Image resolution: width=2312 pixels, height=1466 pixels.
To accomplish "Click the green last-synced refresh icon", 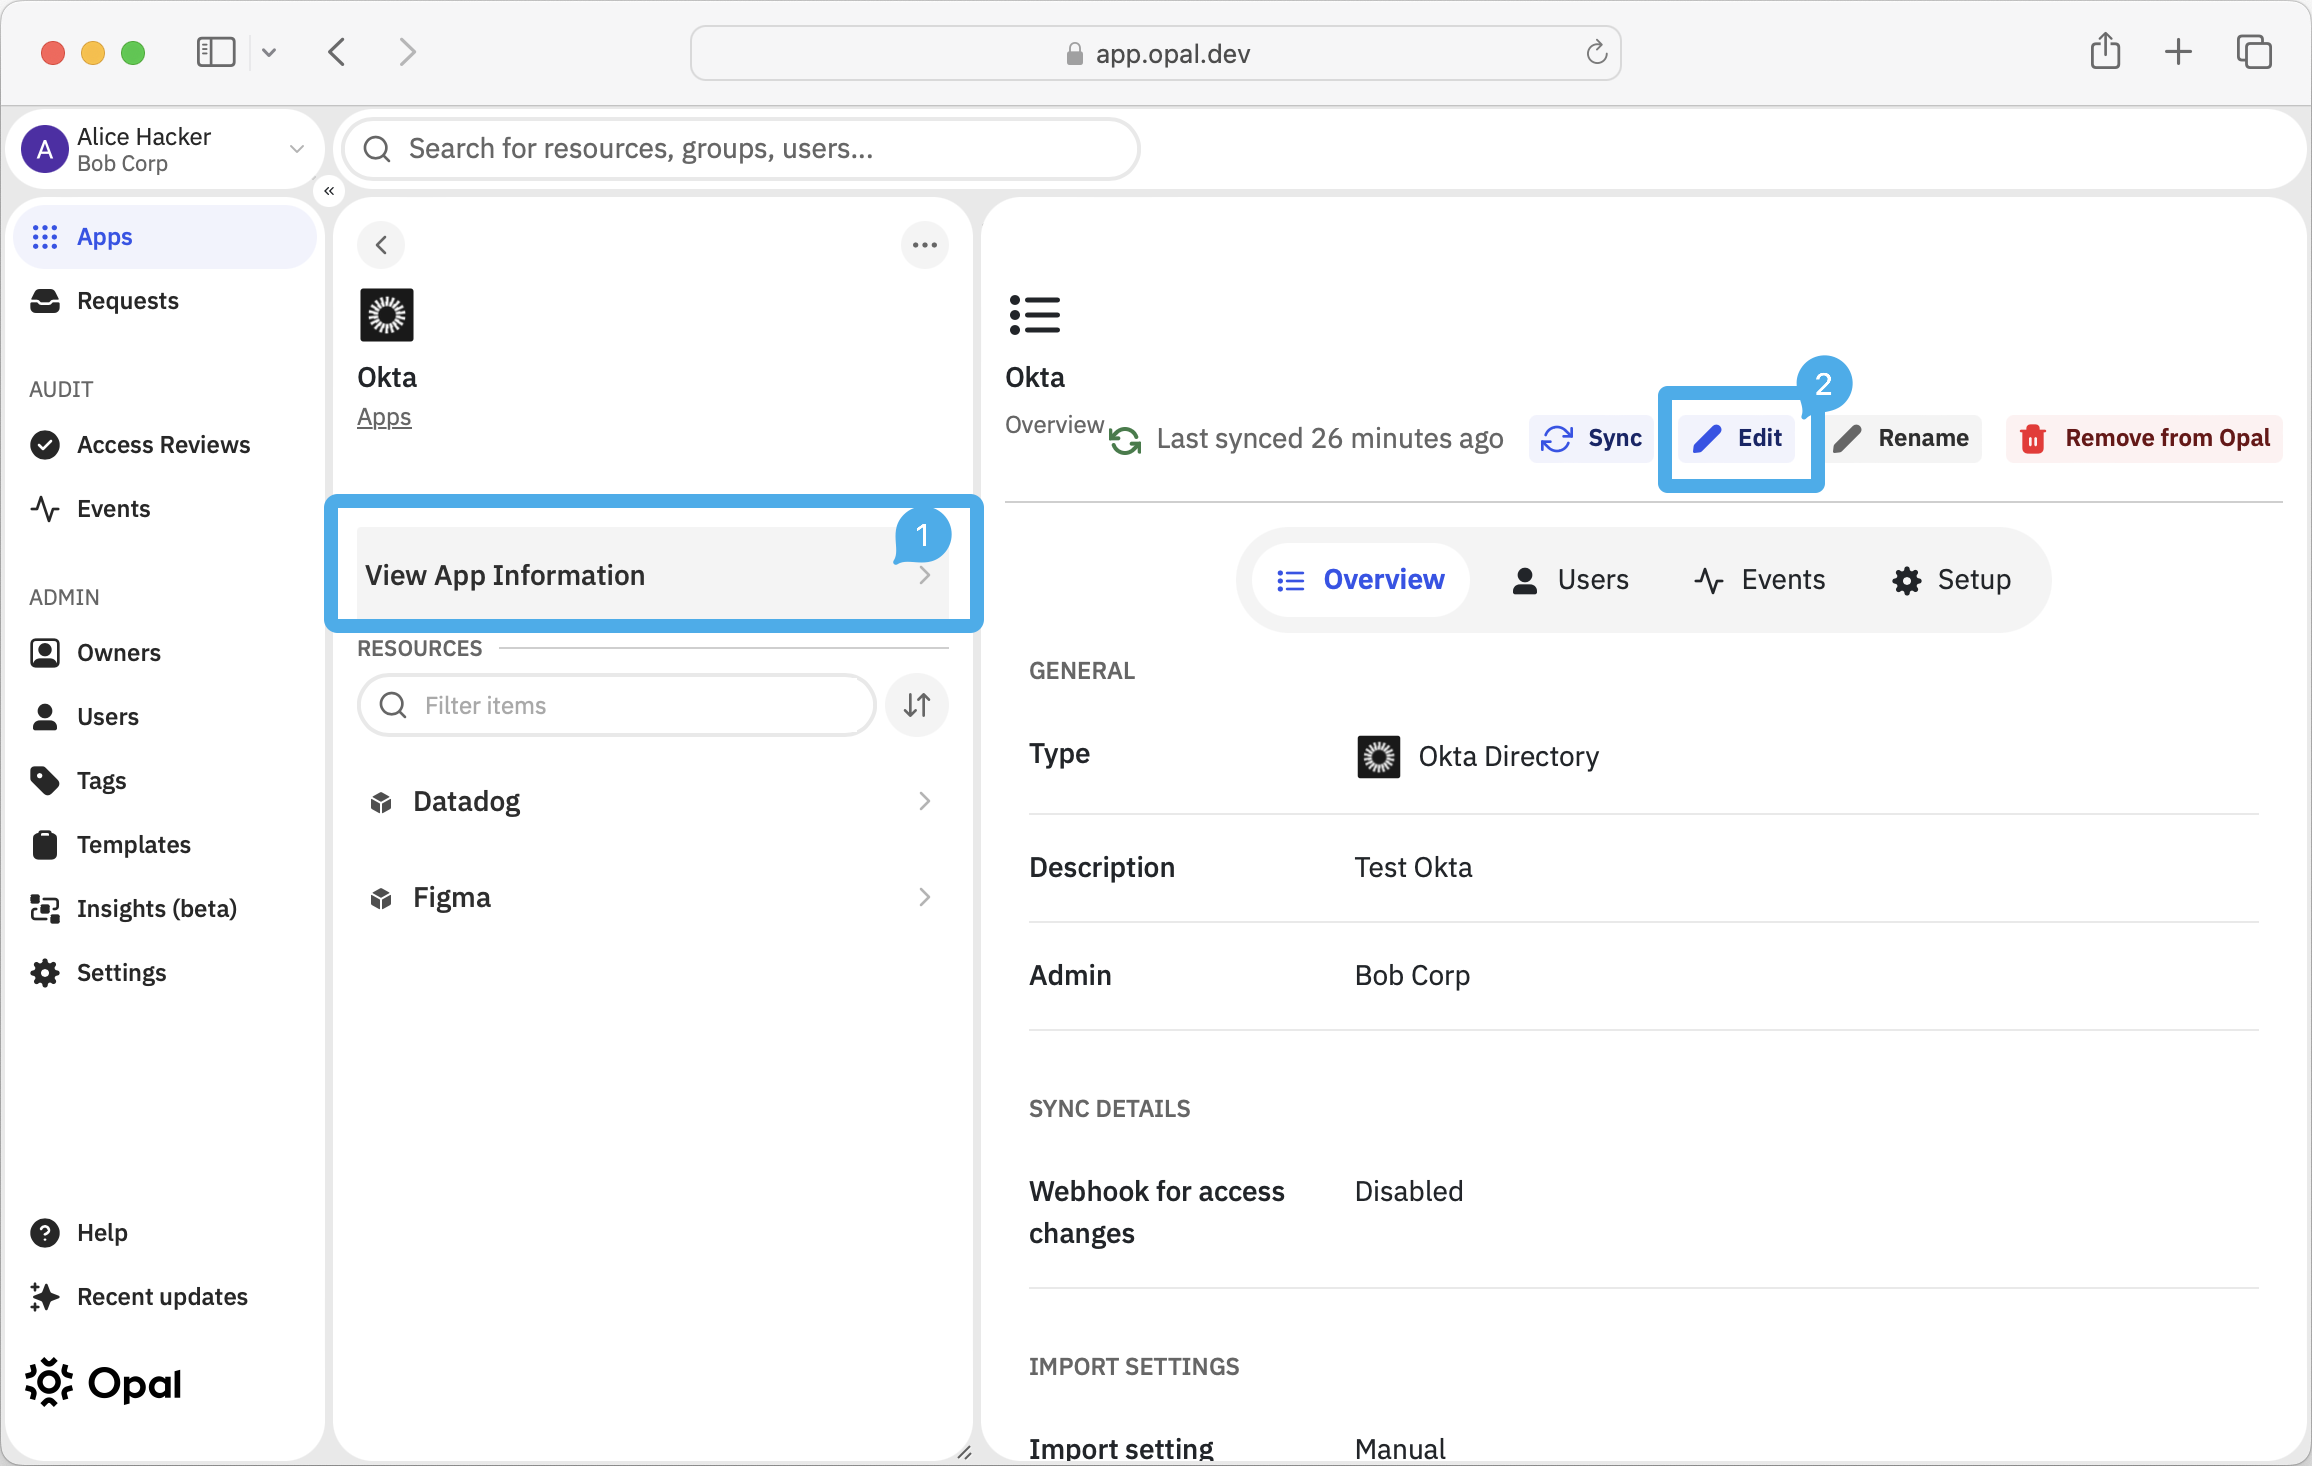I will coord(1125,440).
